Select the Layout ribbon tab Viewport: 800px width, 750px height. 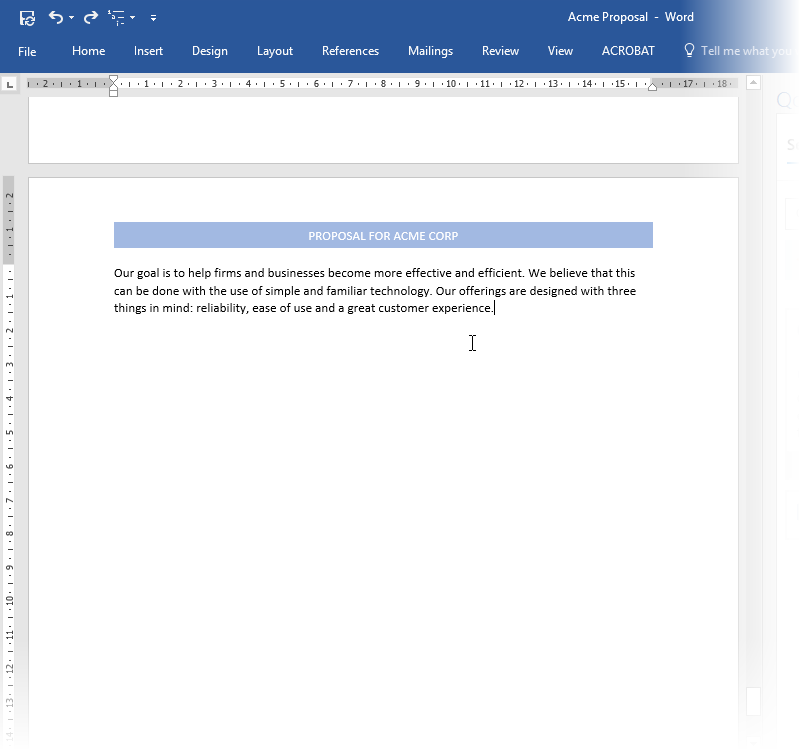274,51
